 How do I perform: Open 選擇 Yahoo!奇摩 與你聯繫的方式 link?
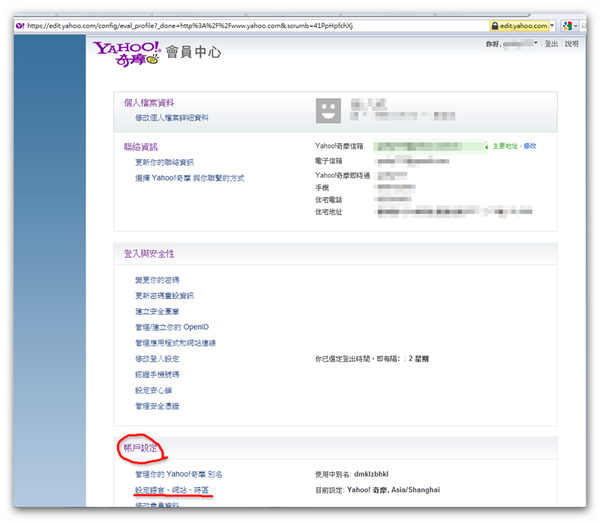point(190,178)
